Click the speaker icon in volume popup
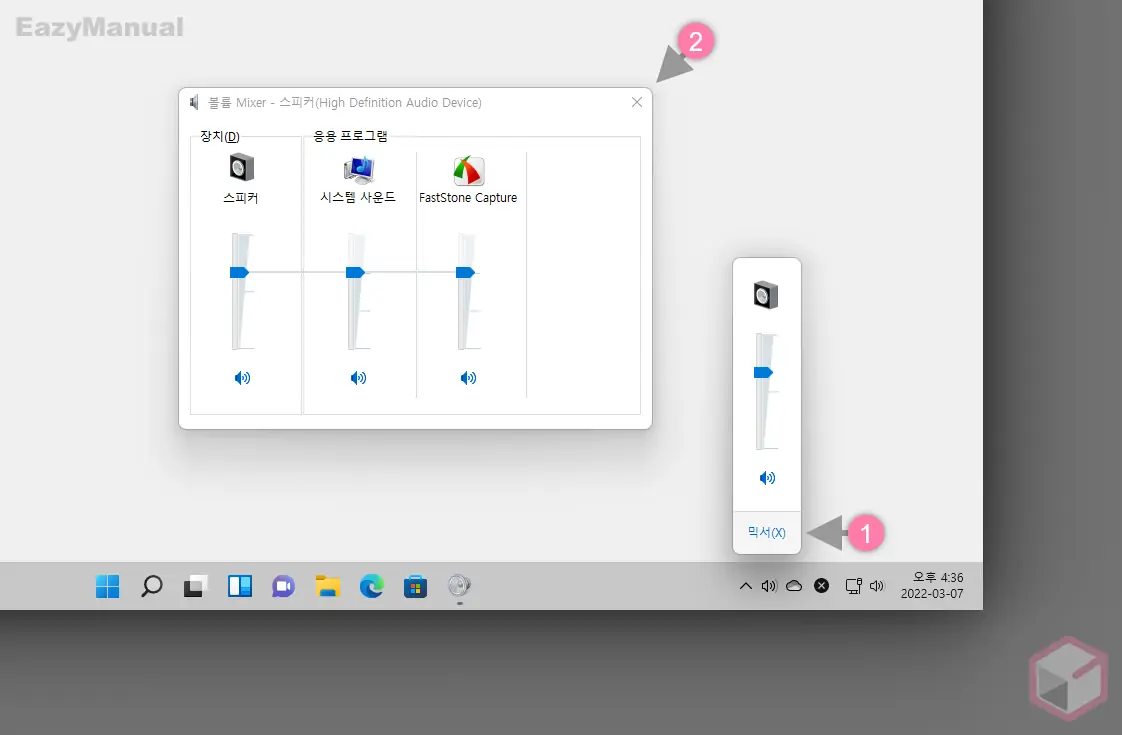 (766, 295)
